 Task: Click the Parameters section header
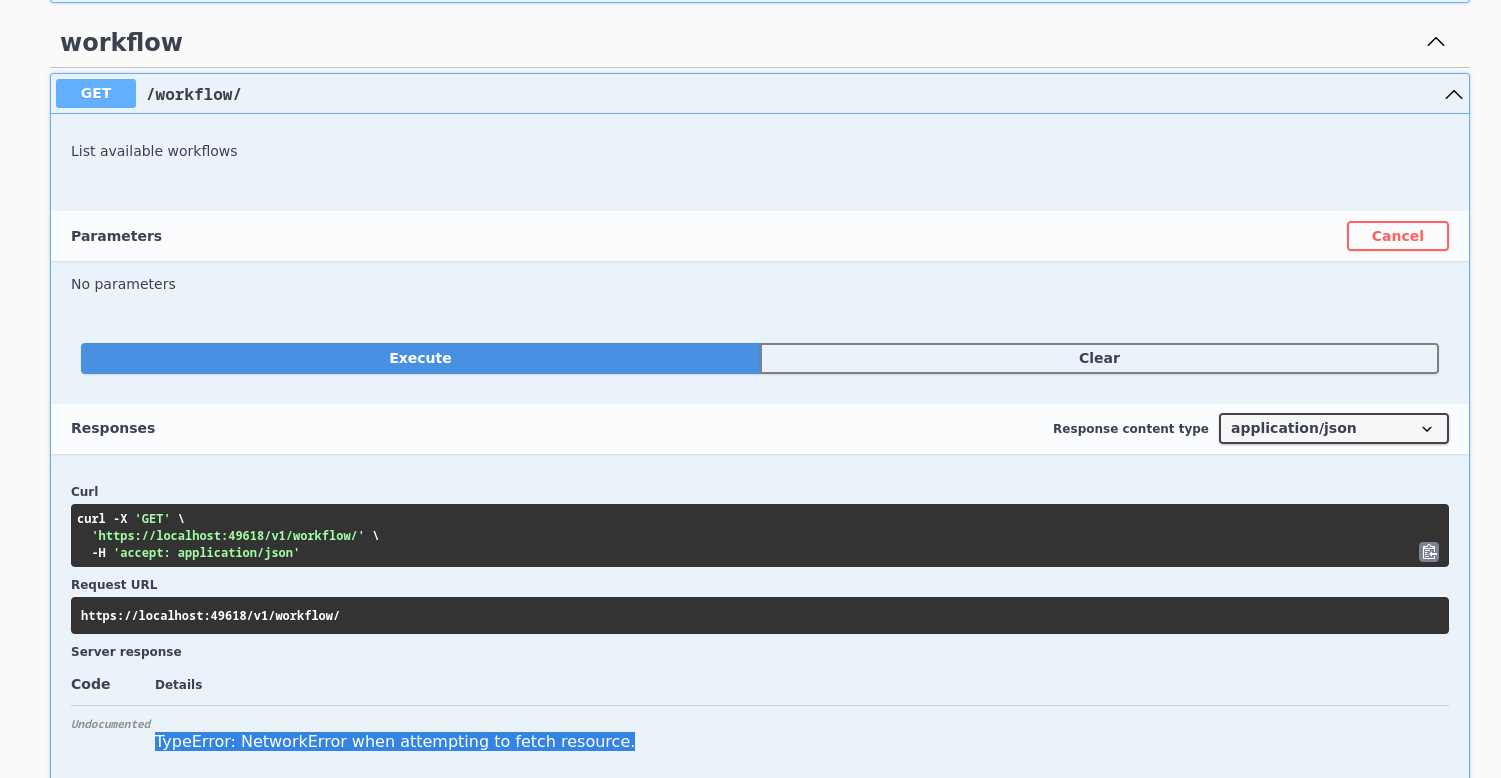point(116,236)
